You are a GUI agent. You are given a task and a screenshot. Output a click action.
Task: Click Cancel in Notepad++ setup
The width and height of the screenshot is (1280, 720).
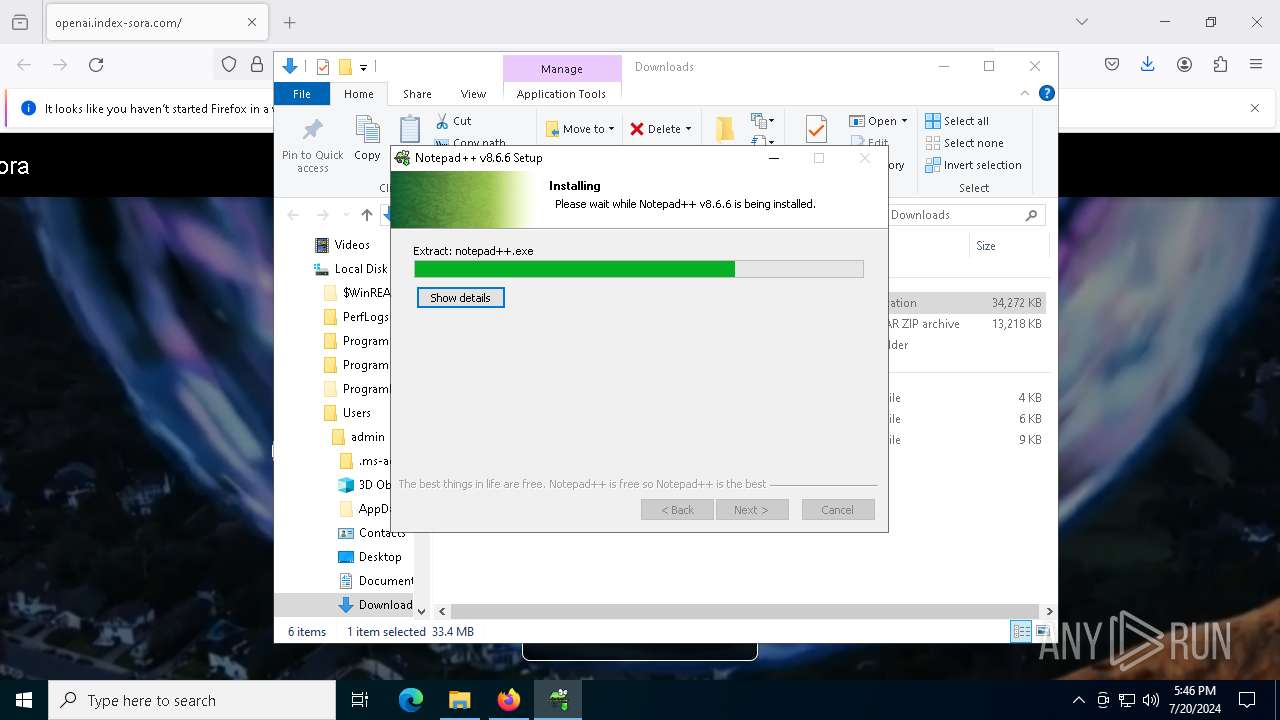838,510
